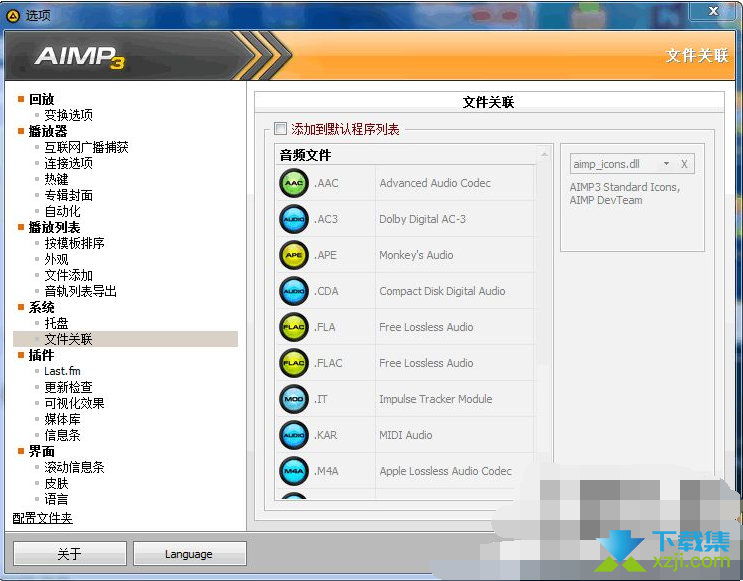Viewport: 743px width, 581px height.
Task: Select the .M4A extension text
Action: 326,471
